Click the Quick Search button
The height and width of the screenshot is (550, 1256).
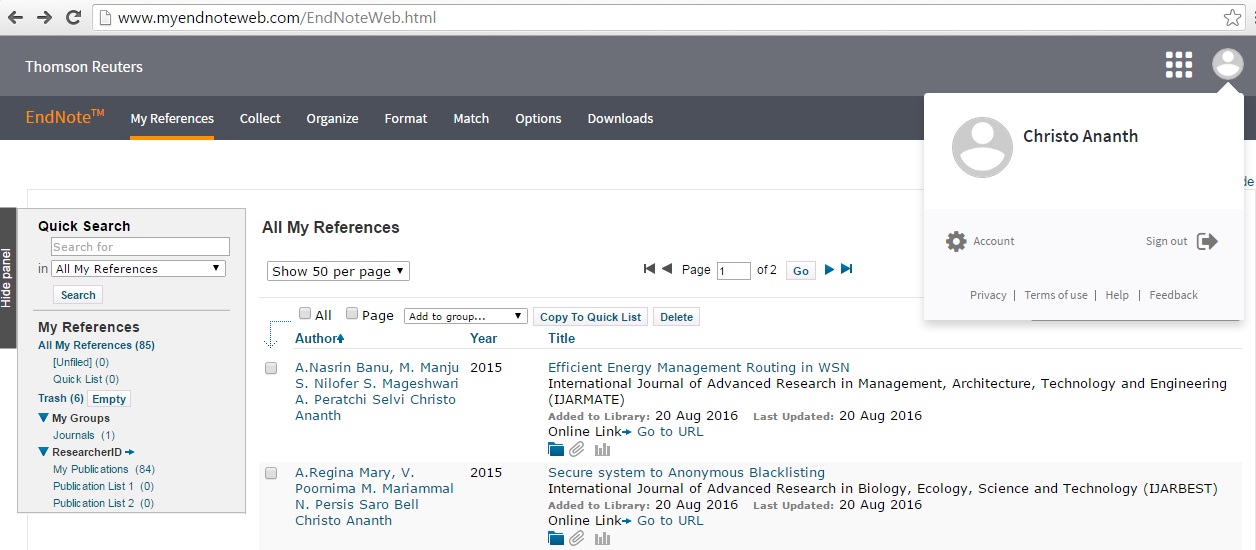tap(78, 295)
